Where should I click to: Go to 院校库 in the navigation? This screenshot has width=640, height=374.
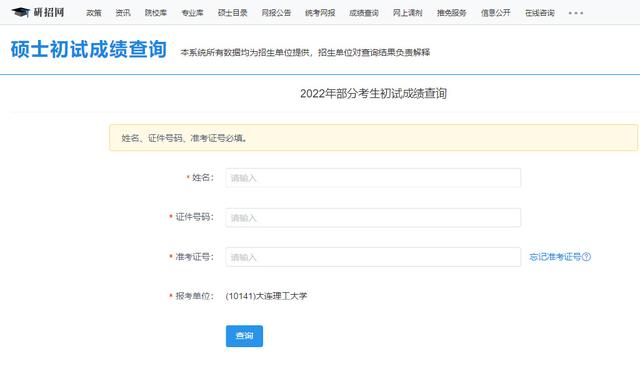coord(156,13)
